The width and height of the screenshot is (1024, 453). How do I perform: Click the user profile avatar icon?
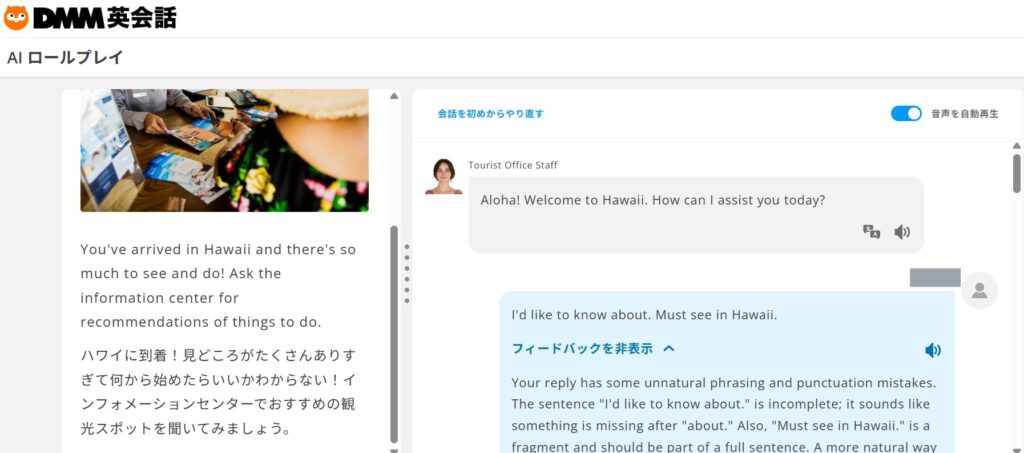979,290
